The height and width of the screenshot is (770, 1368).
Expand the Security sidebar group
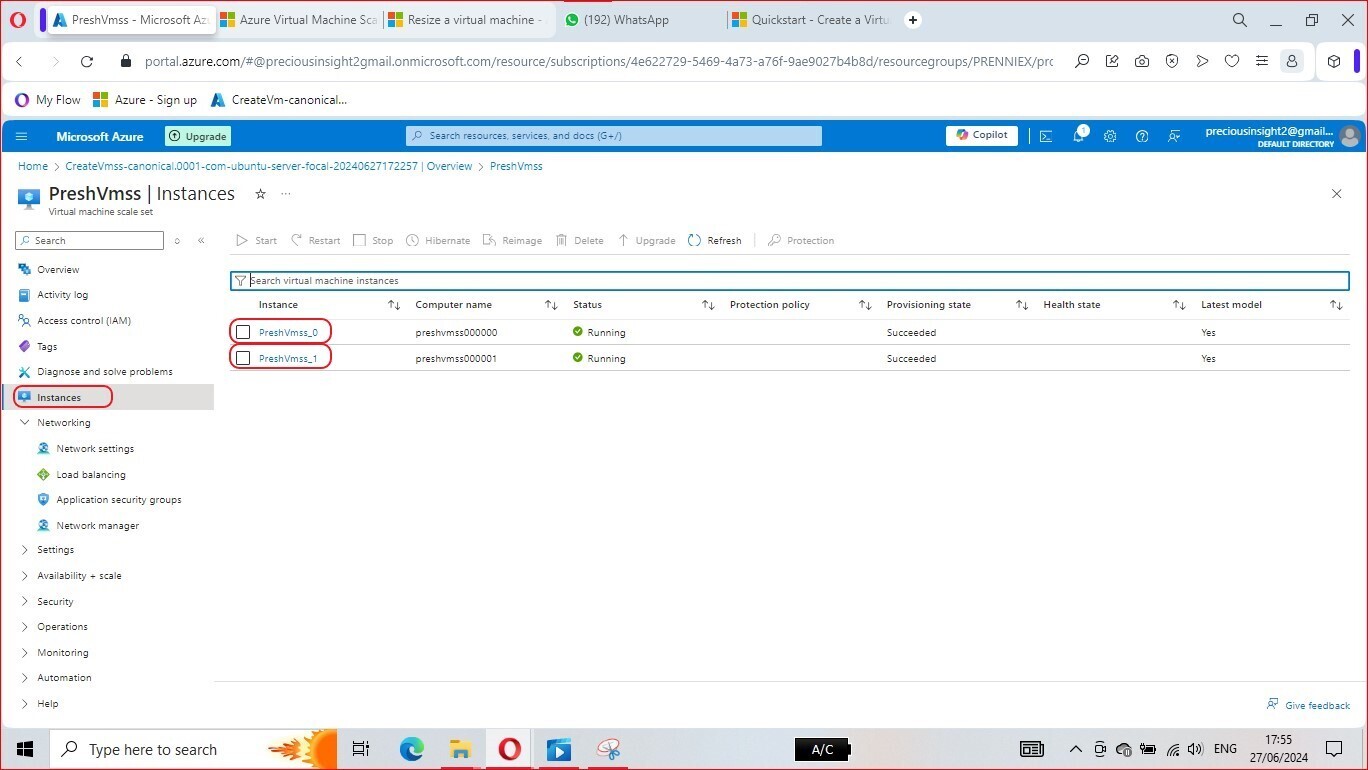tap(25, 602)
